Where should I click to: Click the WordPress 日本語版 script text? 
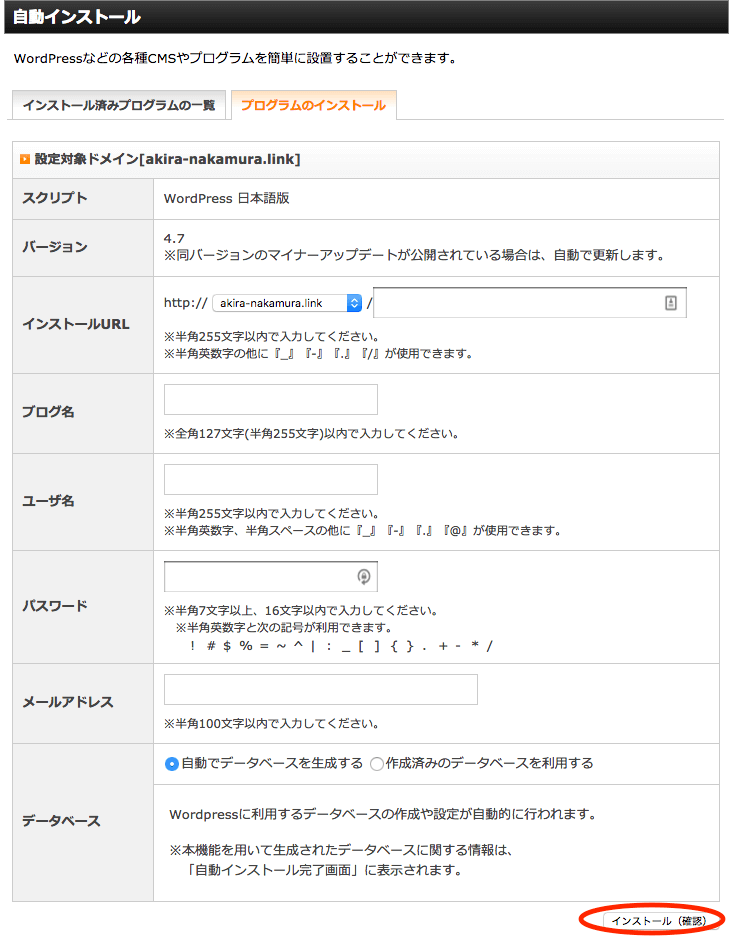click(227, 198)
